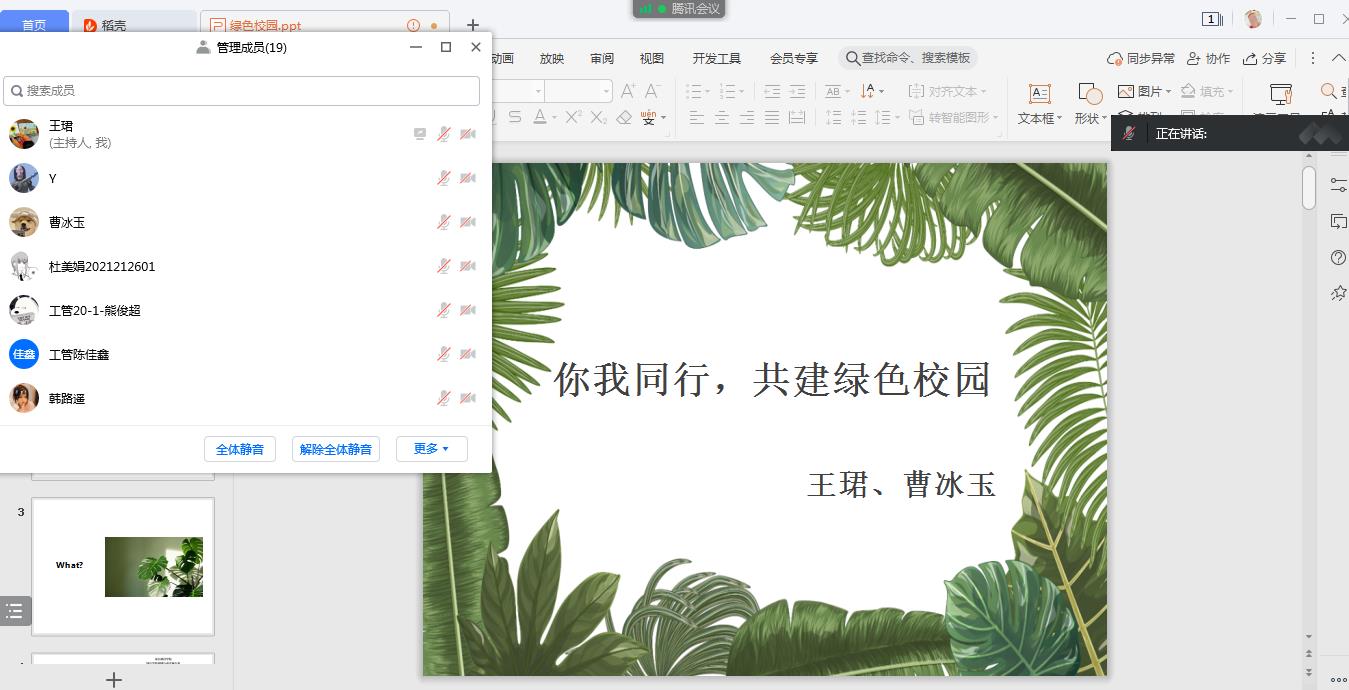This screenshot has width=1349, height=690.
Task: Click the 协作 collaborate button
Action: pos(1208,58)
